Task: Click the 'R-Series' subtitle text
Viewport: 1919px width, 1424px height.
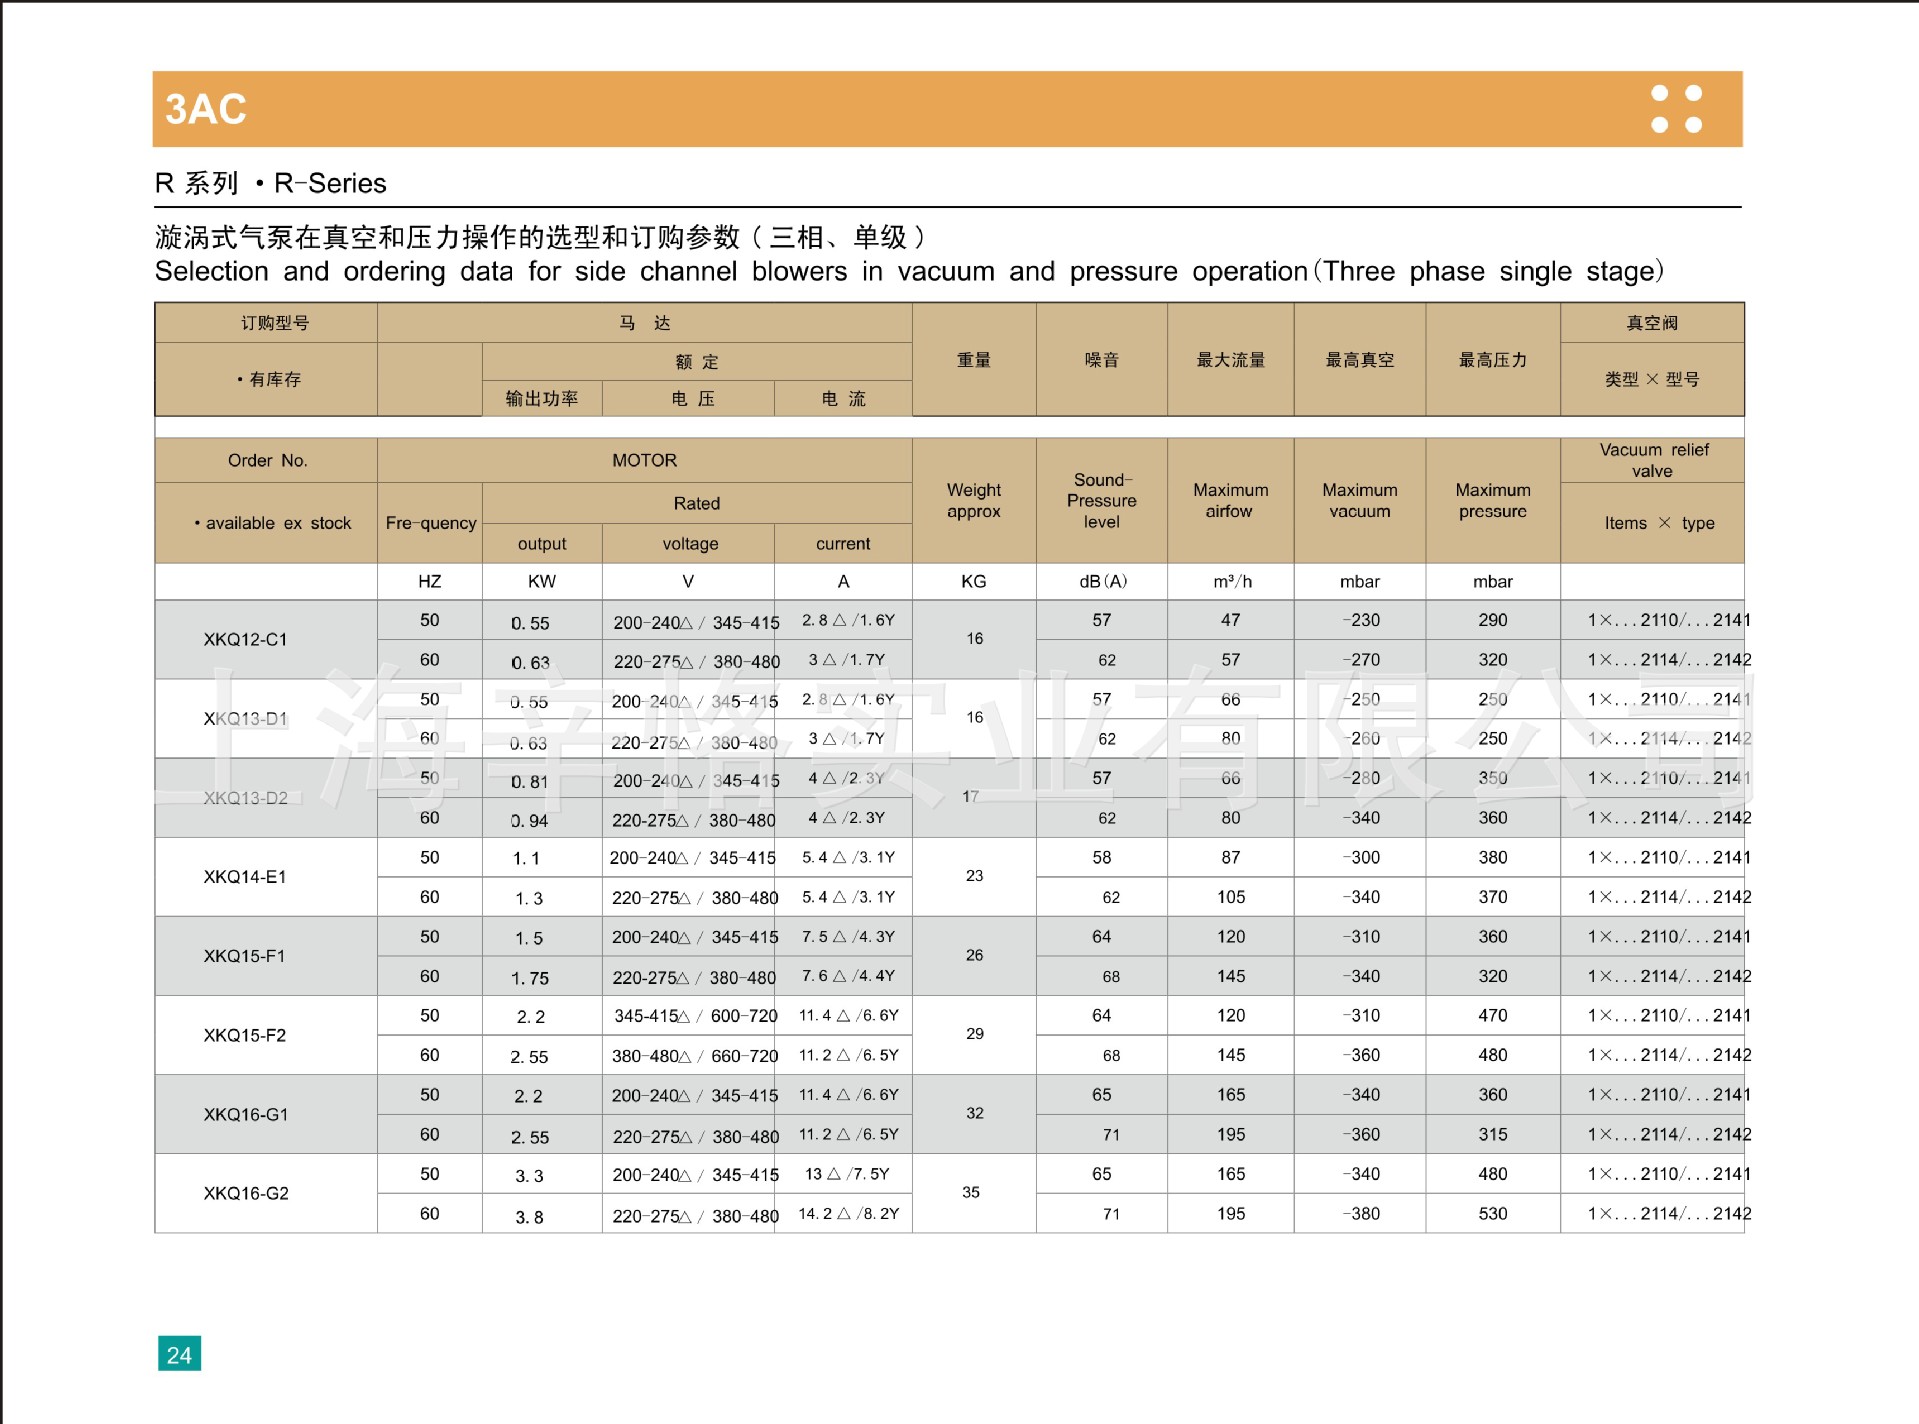Action: coord(330,184)
